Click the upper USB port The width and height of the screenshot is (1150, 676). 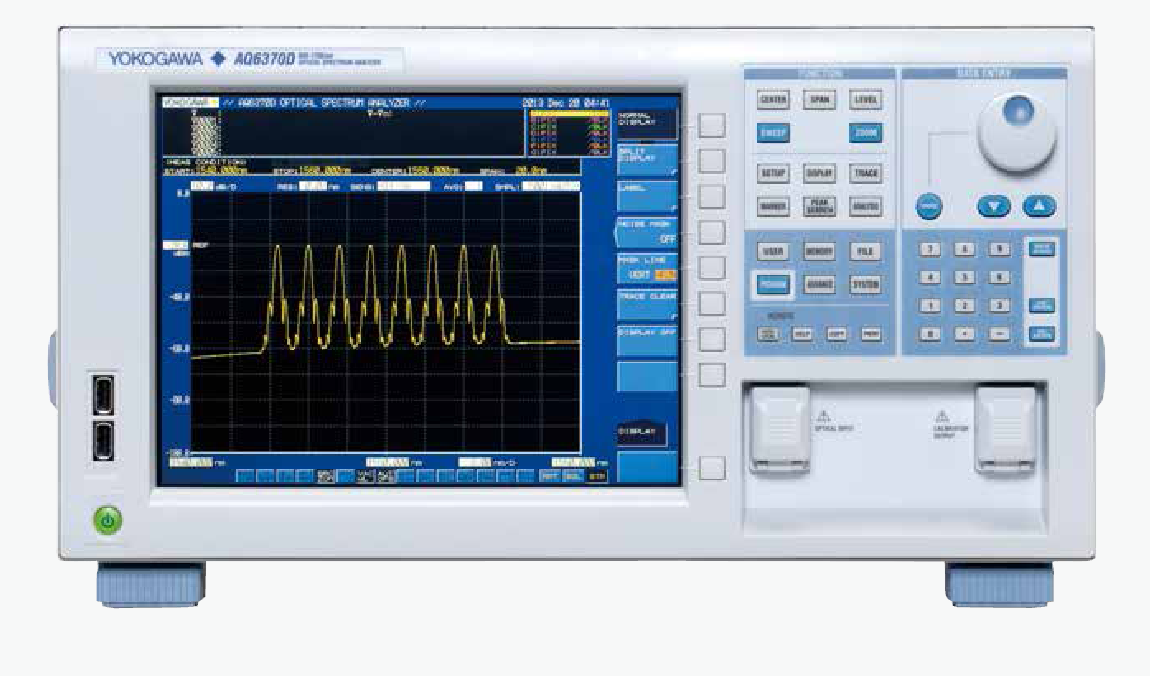[x=101, y=396]
